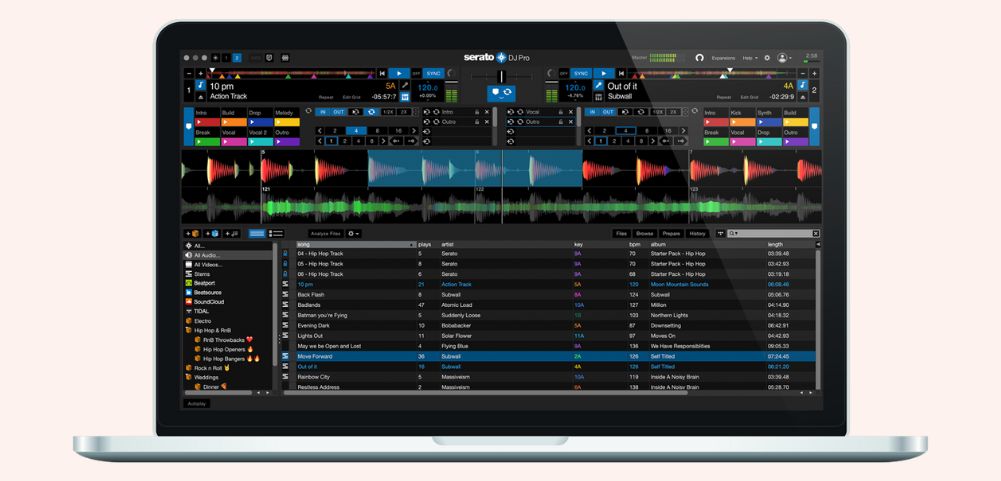The width and height of the screenshot is (1001, 481).
Task: Play deck 1 track 10 pm
Action: click(399, 73)
